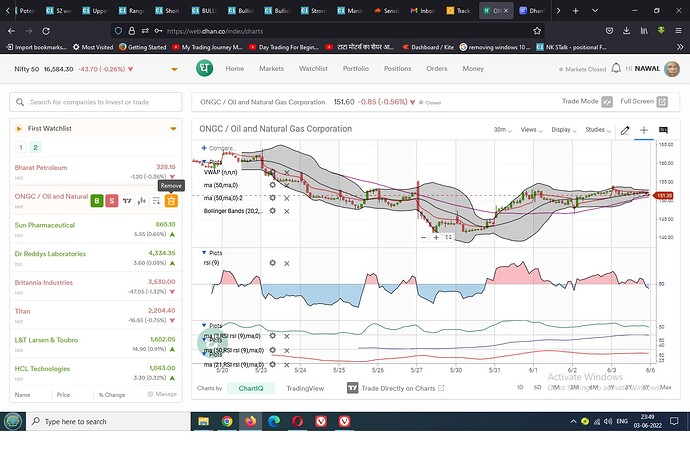
Task: Open the 30m interval dropdown
Action: (x=503, y=130)
